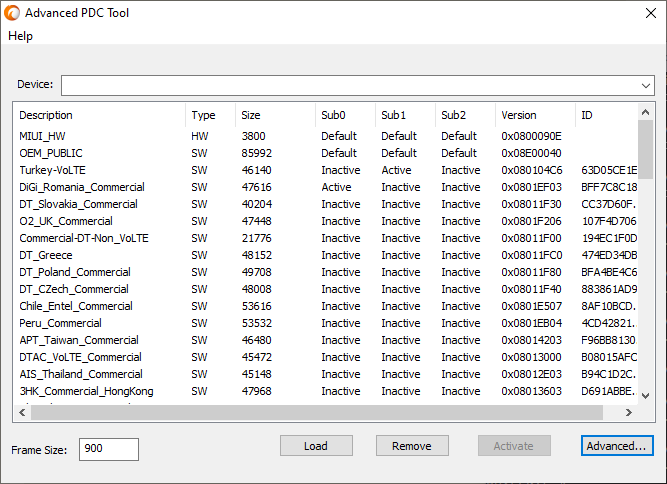This screenshot has width=667, height=484.
Task: Click the Sub1 column header
Action: point(405,115)
